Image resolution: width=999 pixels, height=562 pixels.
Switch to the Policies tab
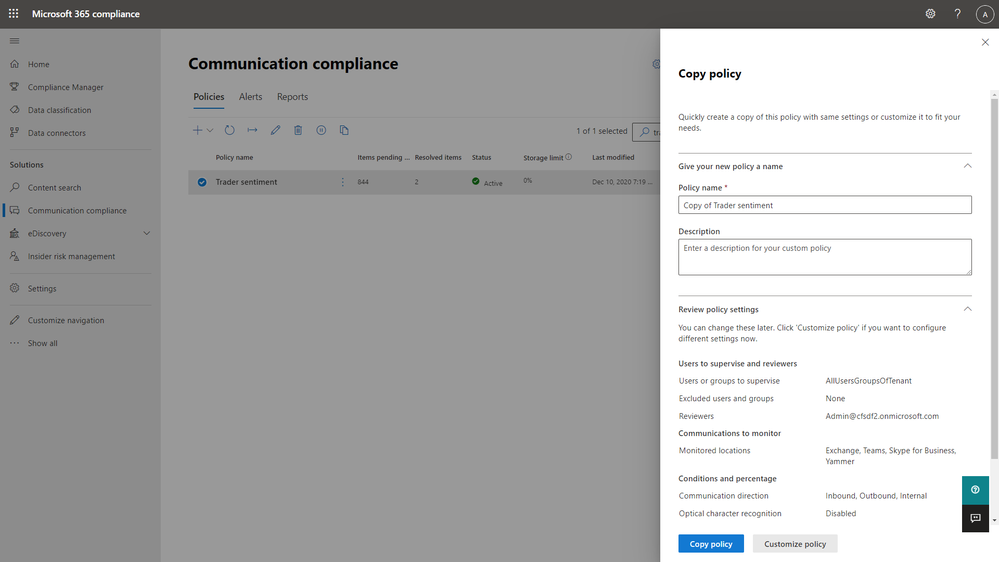coord(208,97)
